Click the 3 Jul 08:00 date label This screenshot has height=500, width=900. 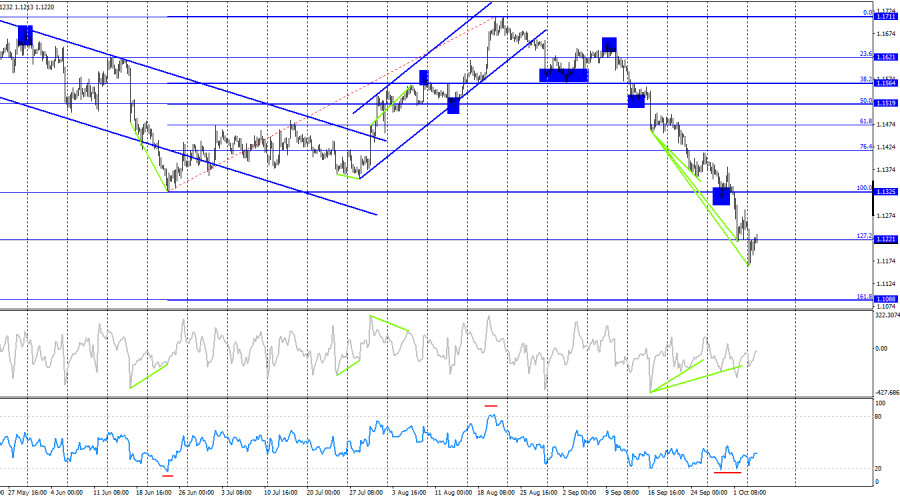click(x=236, y=493)
